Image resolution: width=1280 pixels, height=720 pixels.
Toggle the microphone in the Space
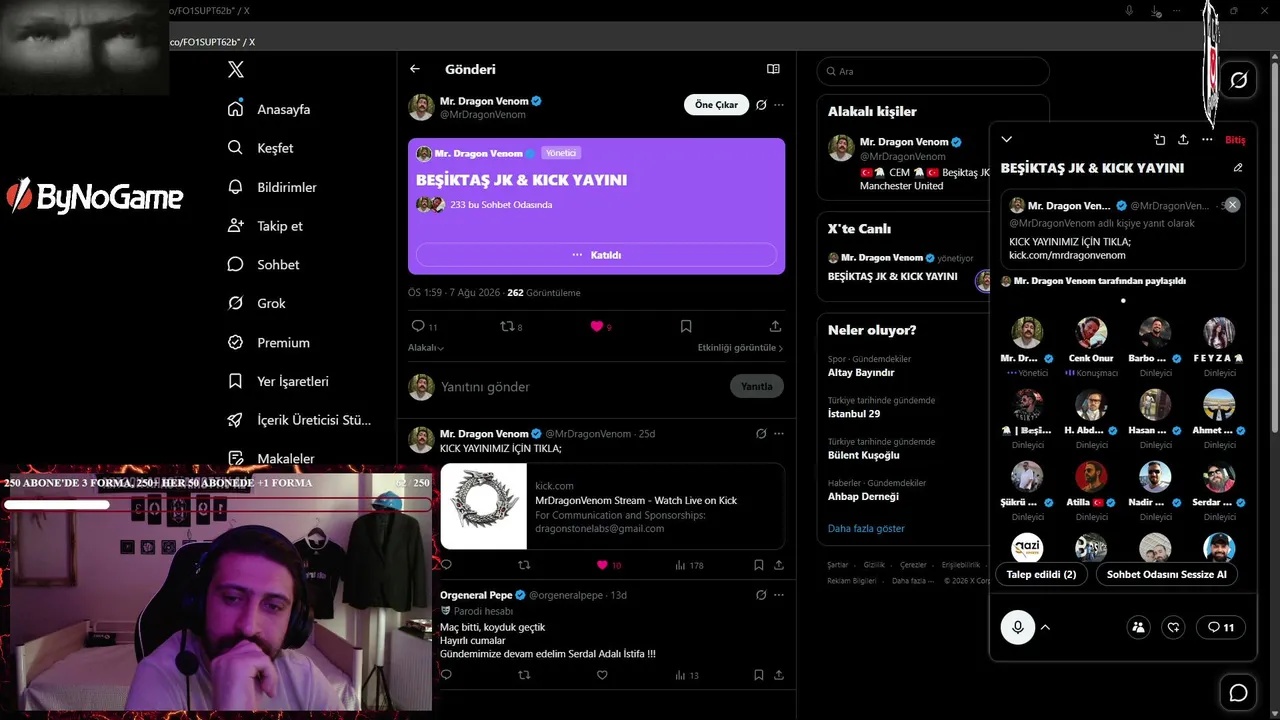tap(1018, 627)
